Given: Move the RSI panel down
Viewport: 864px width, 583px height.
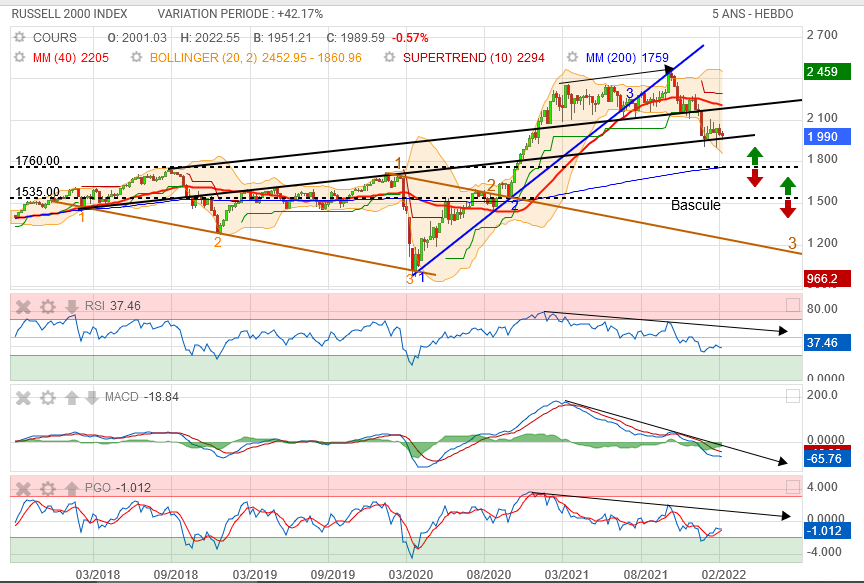Looking at the screenshot, I should coord(72,306).
